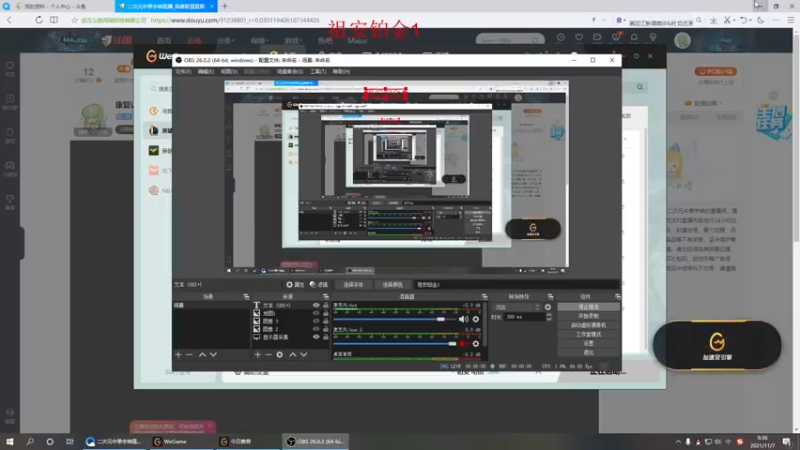Screen dimensions: 800x450
Task: Open the 视图(V) menu in OBS
Action: (229, 71)
